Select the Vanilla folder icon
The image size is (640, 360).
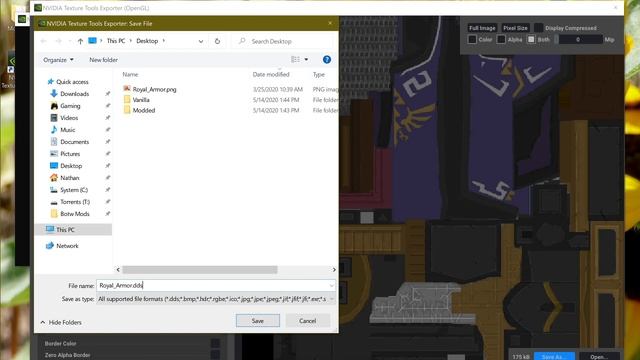coord(127,100)
